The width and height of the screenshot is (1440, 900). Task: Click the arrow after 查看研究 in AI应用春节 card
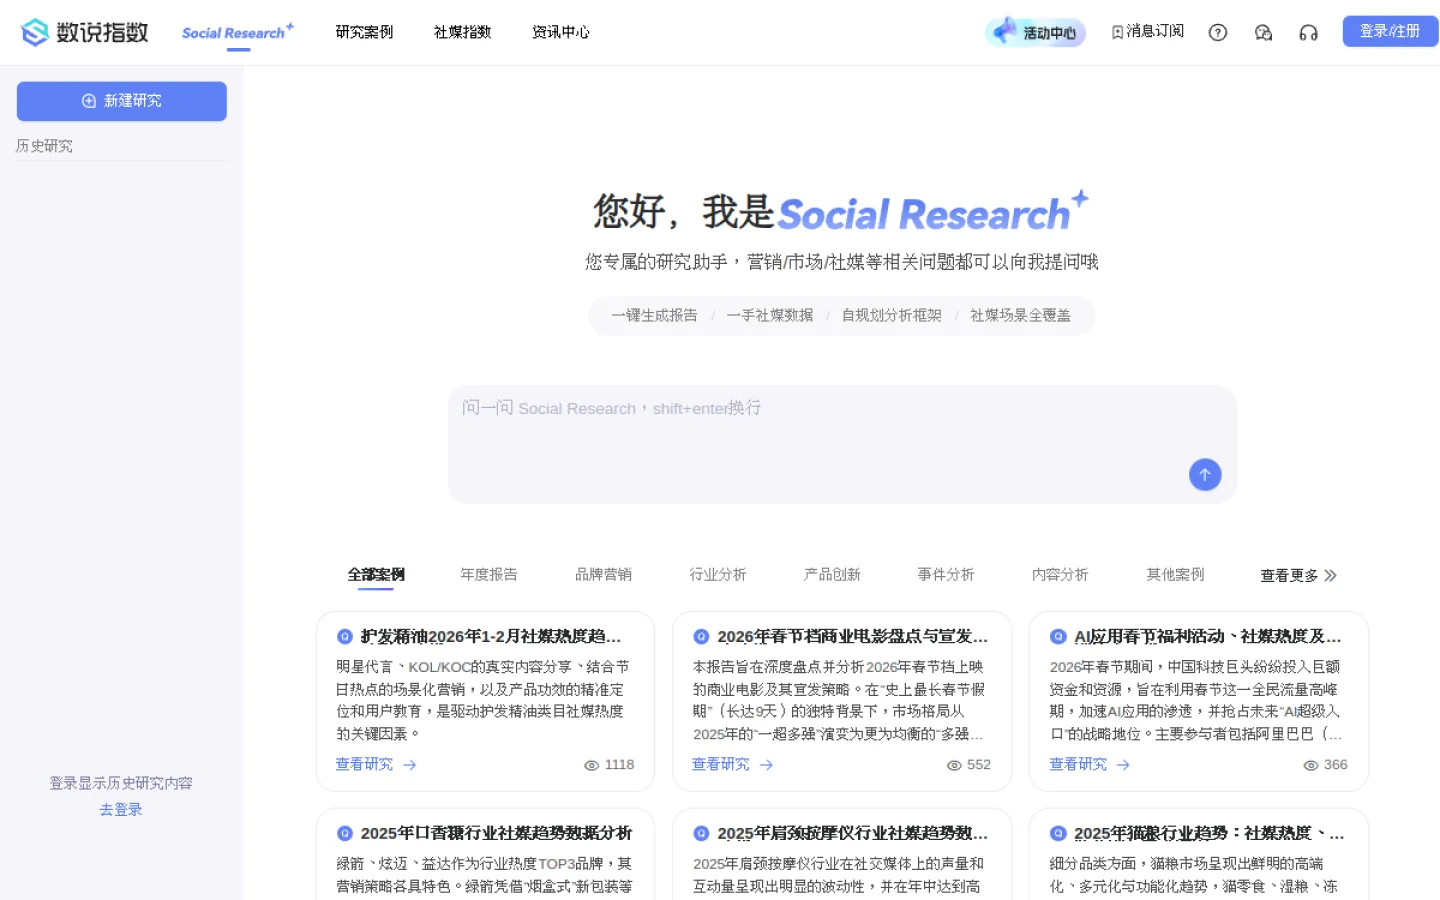click(1124, 765)
